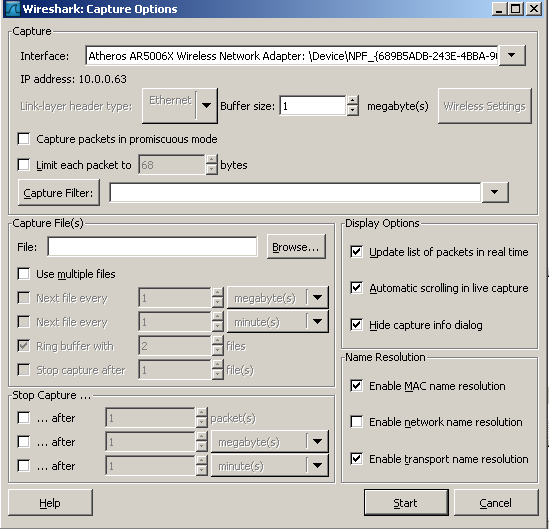Viewport: 549px width, 529px height.
Task: Click the capture filter text field
Action: click(x=295, y=192)
